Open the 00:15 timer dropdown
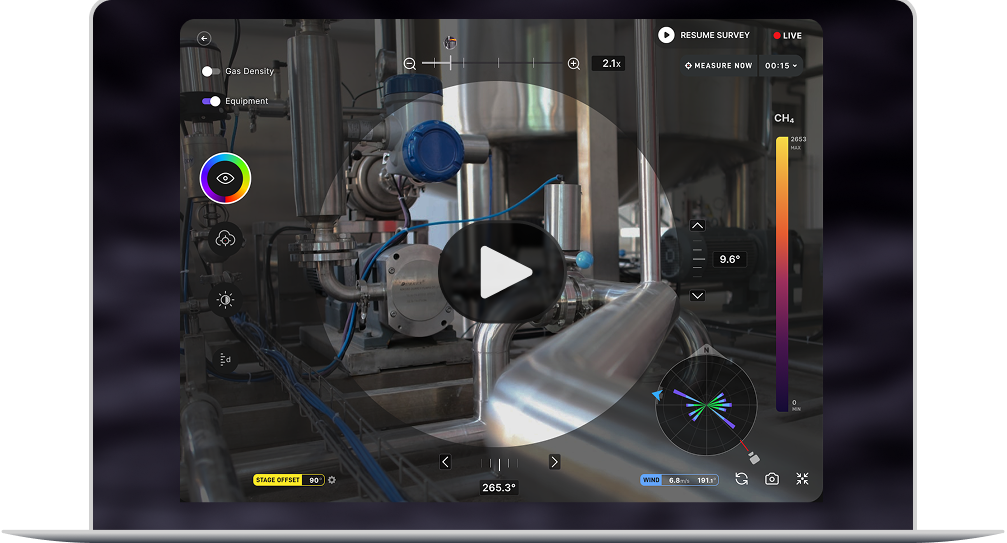The height and width of the screenshot is (543, 1007). 781,66
